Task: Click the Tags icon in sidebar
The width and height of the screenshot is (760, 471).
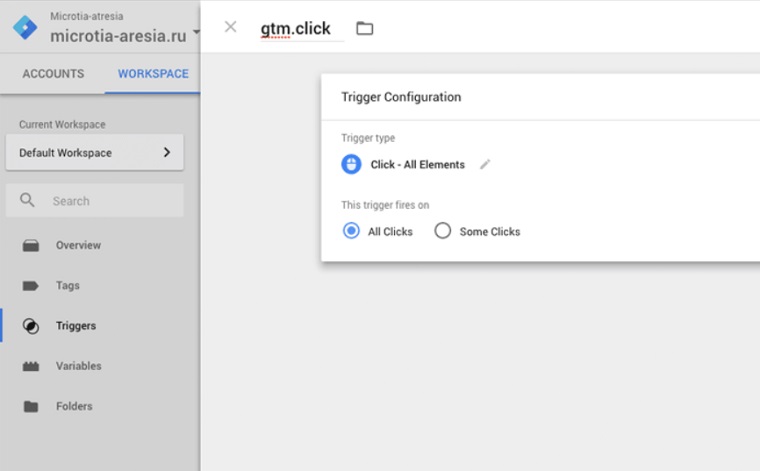Action: [x=31, y=286]
